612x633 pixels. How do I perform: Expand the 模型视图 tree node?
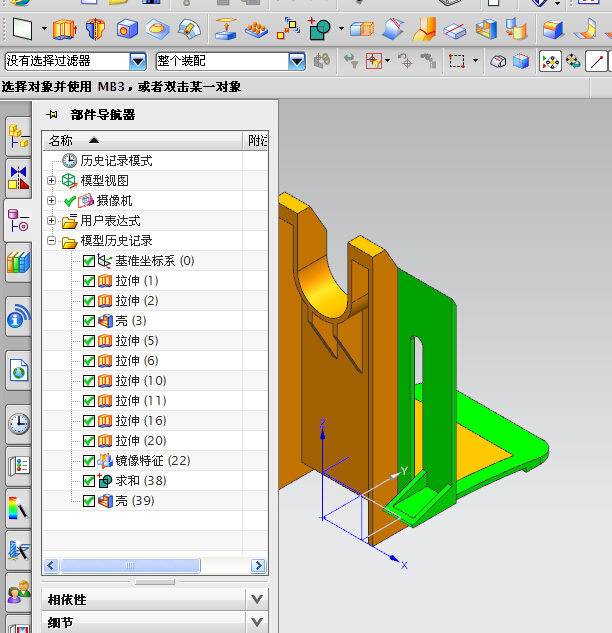pos(52,181)
